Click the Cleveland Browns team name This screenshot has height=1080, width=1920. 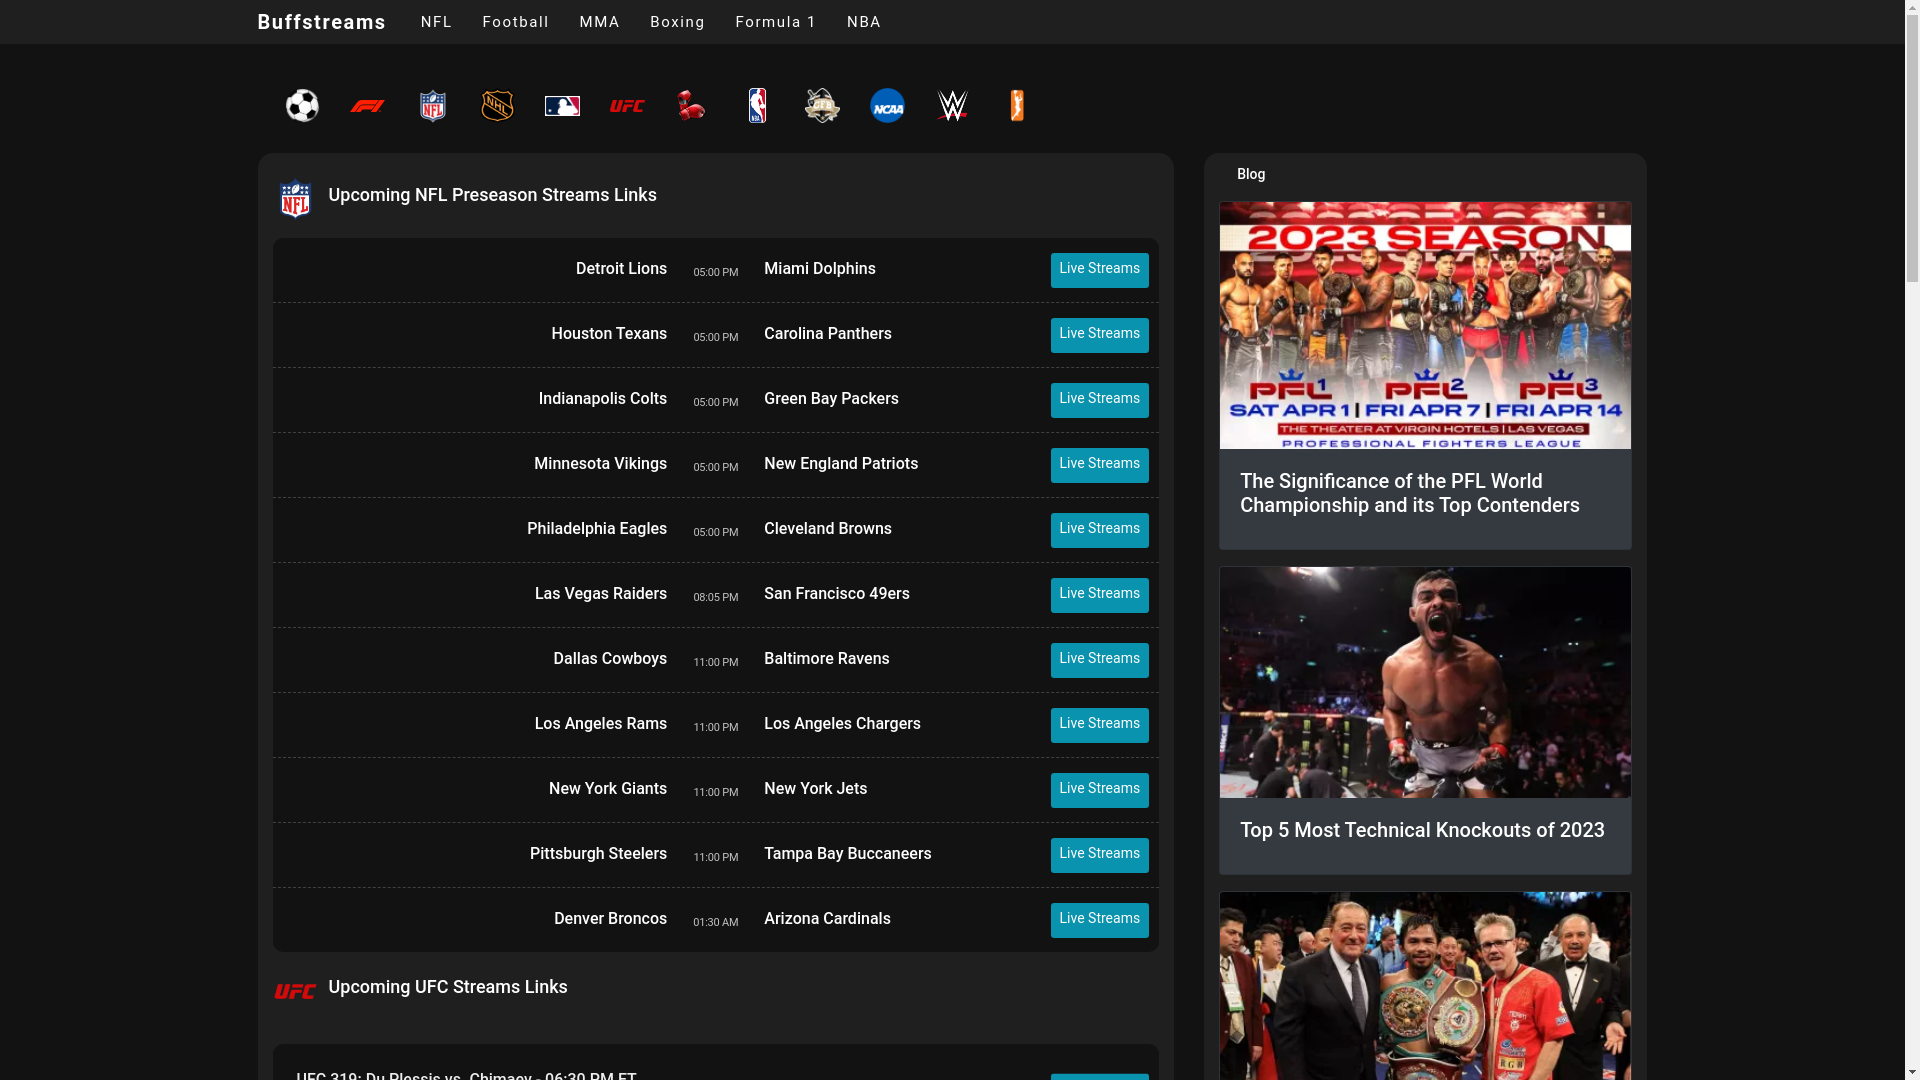828,529
